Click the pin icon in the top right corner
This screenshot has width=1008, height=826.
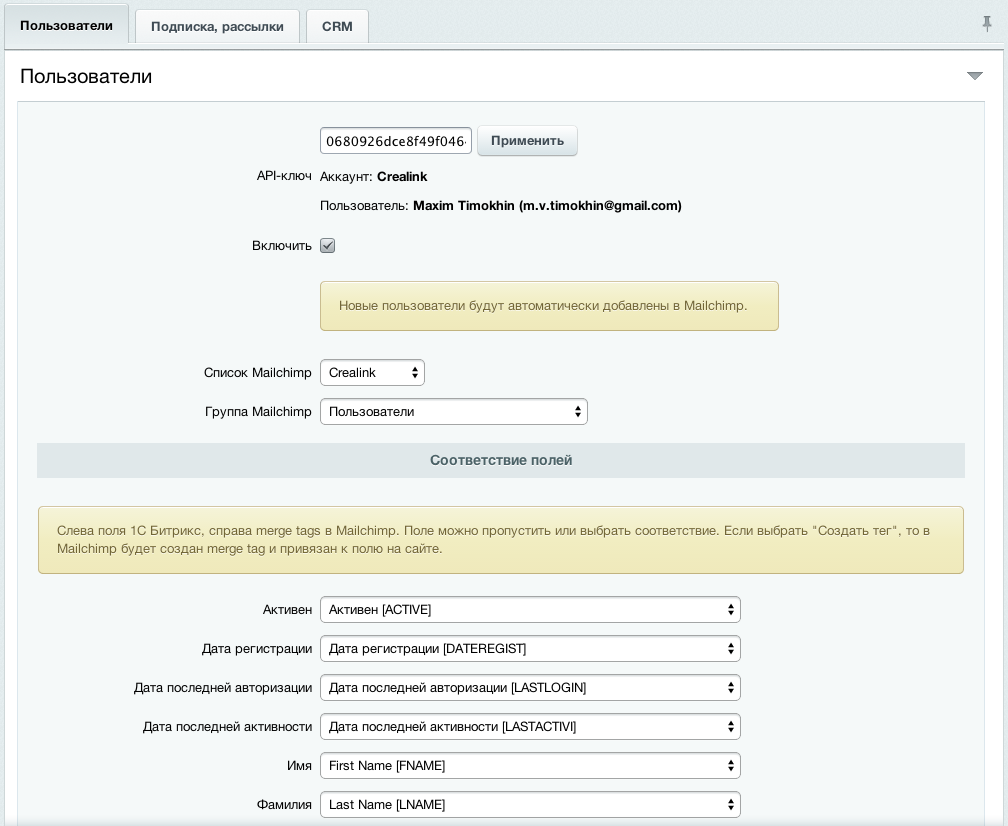tap(987, 24)
